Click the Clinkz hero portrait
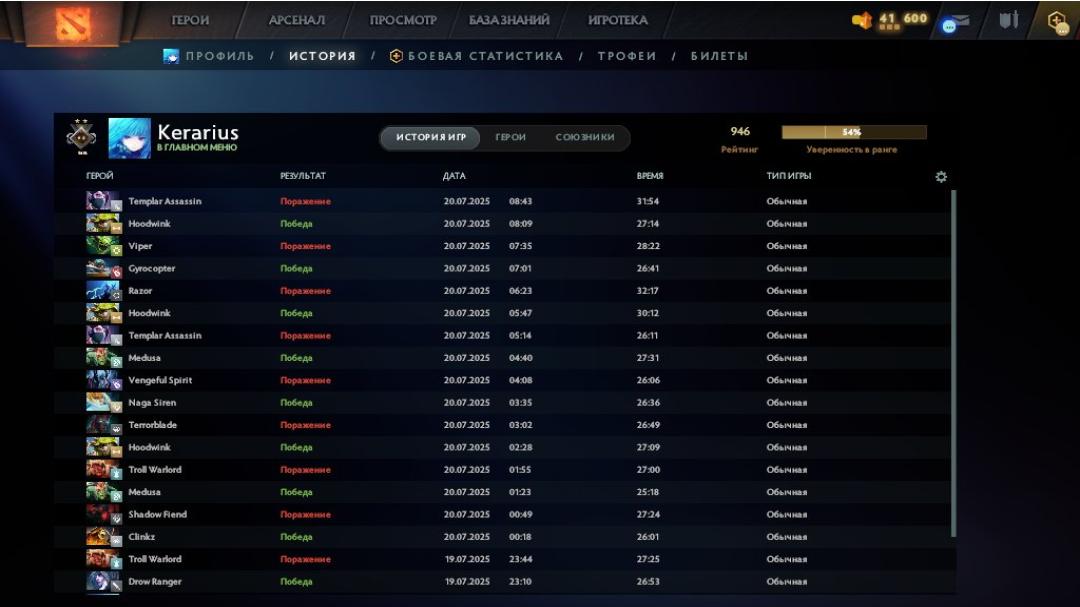This screenshot has height=607, width=1080. point(103,537)
